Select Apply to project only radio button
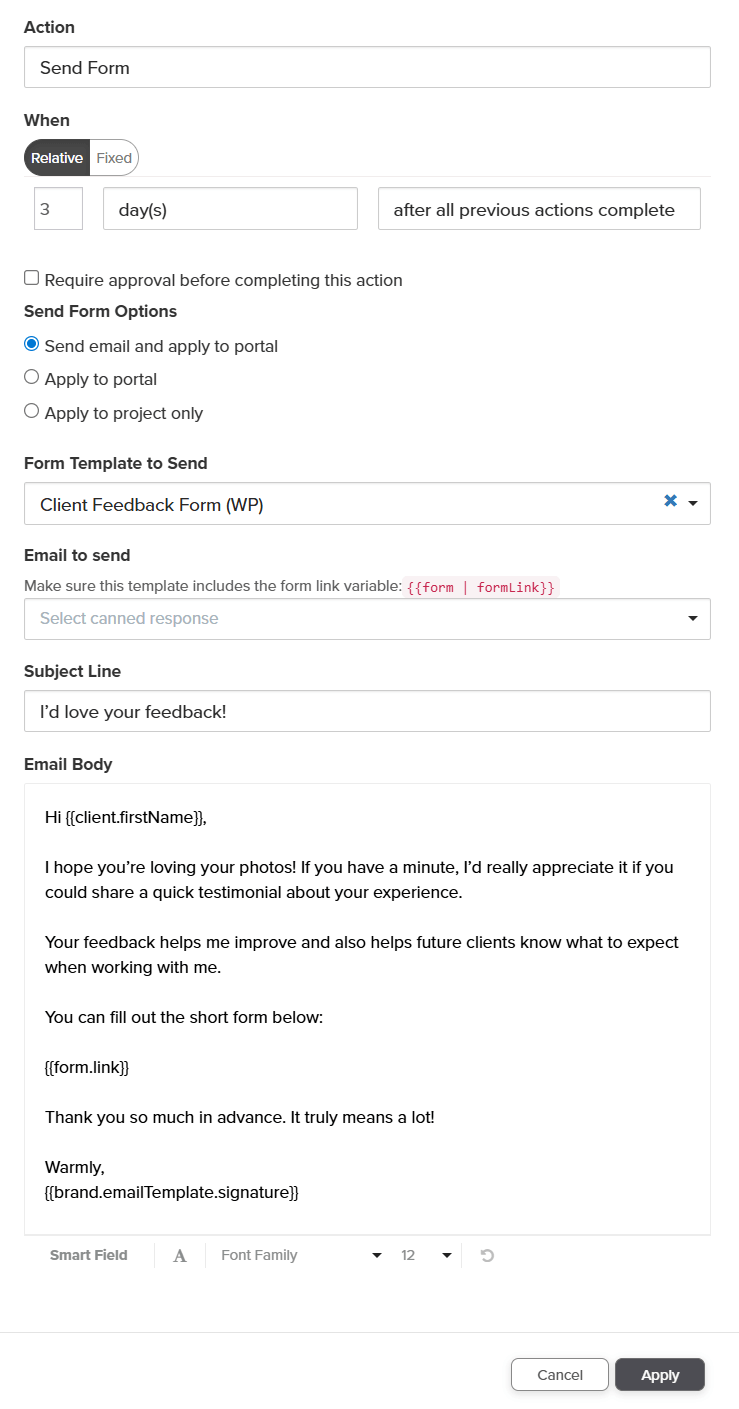This screenshot has height=1409, width=739. (x=32, y=411)
